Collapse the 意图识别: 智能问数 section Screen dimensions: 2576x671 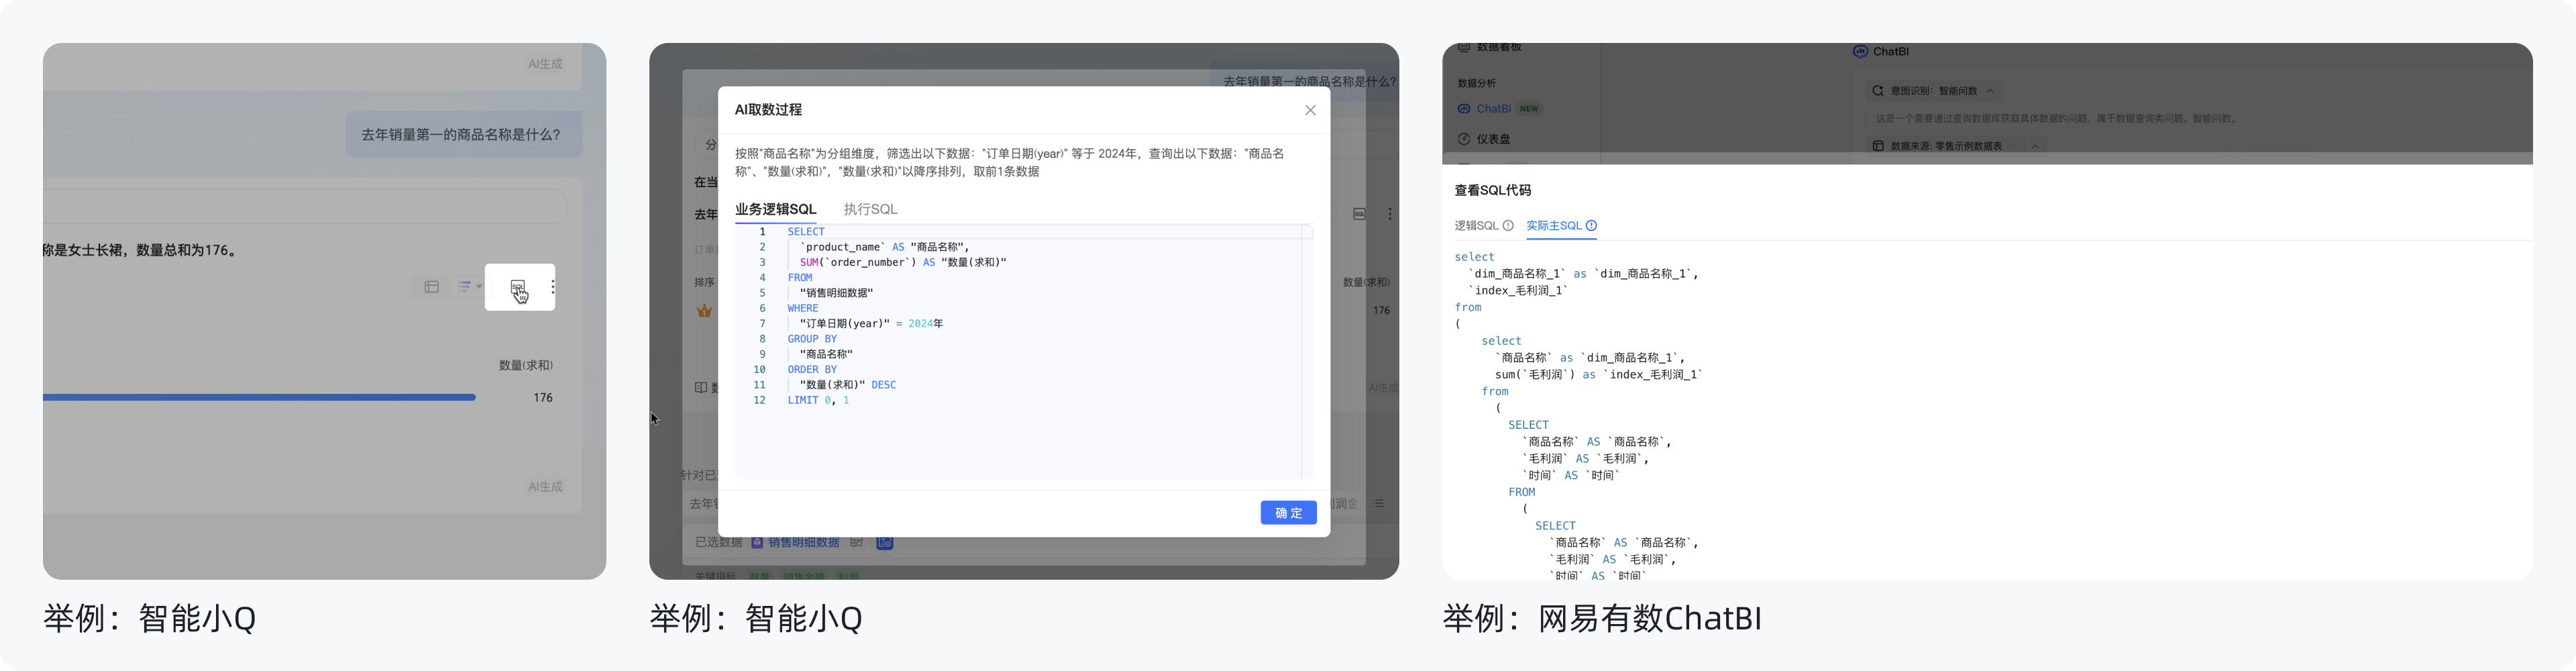pos(1990,91)
